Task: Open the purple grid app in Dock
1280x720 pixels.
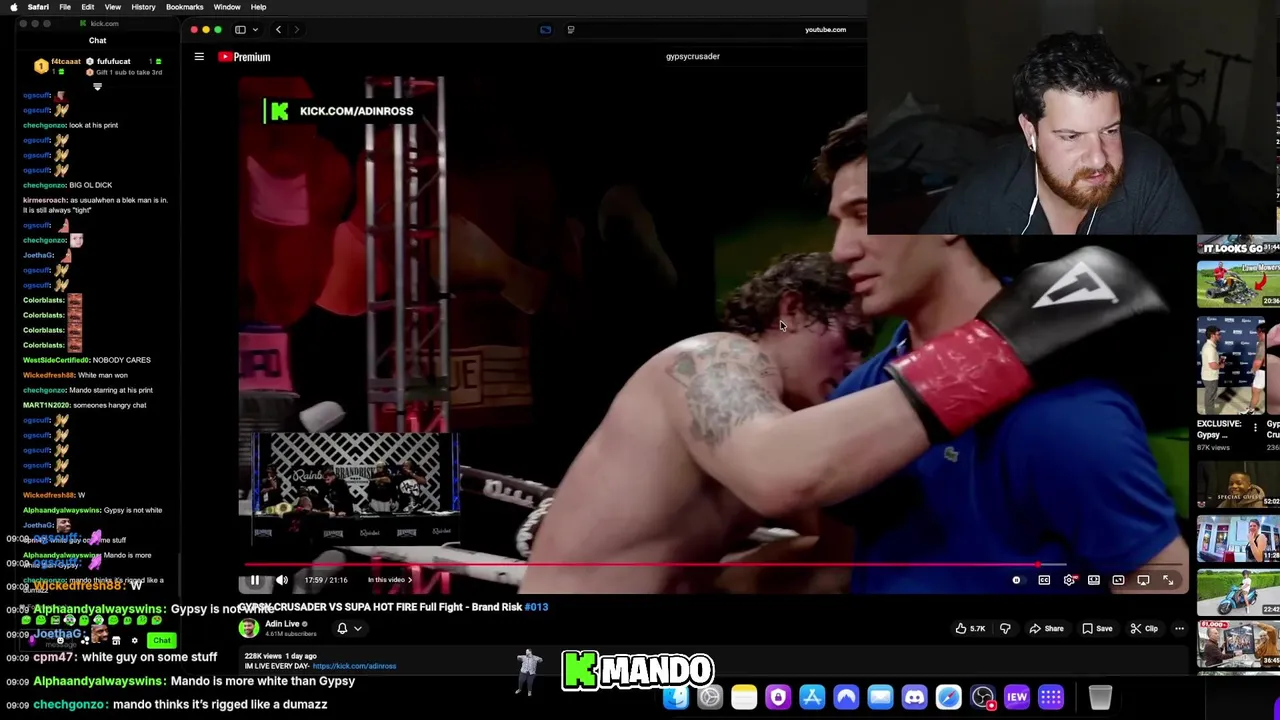Action: tap(1050, 697)
